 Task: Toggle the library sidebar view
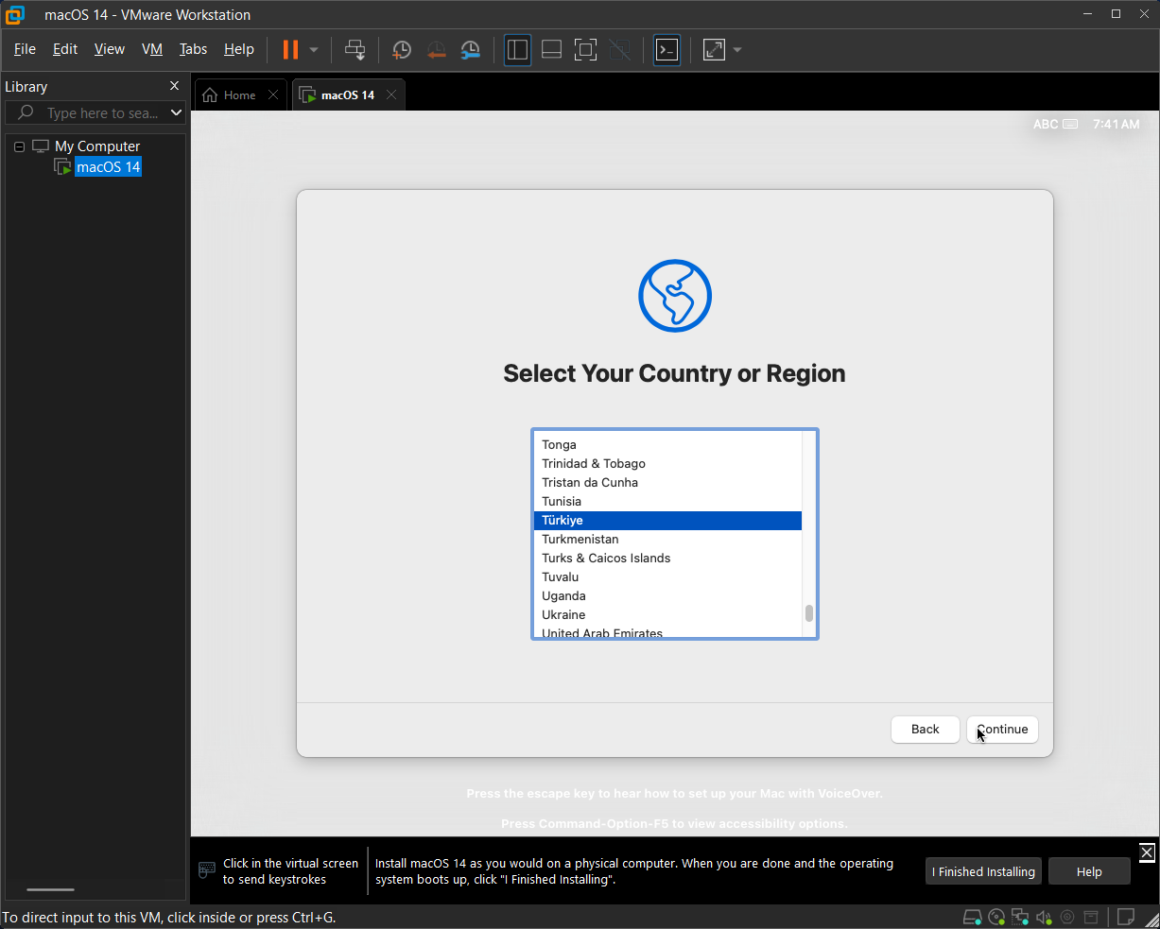517,50
